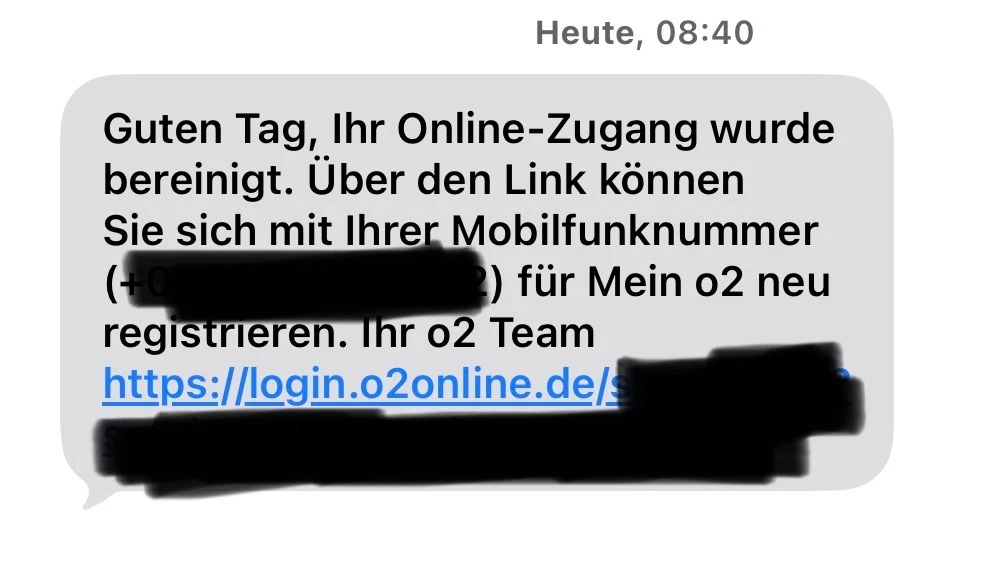Click the word 'Link' in message
Image resolution: width=988 pixels, height=572 pixels.
tap(545, 180)
